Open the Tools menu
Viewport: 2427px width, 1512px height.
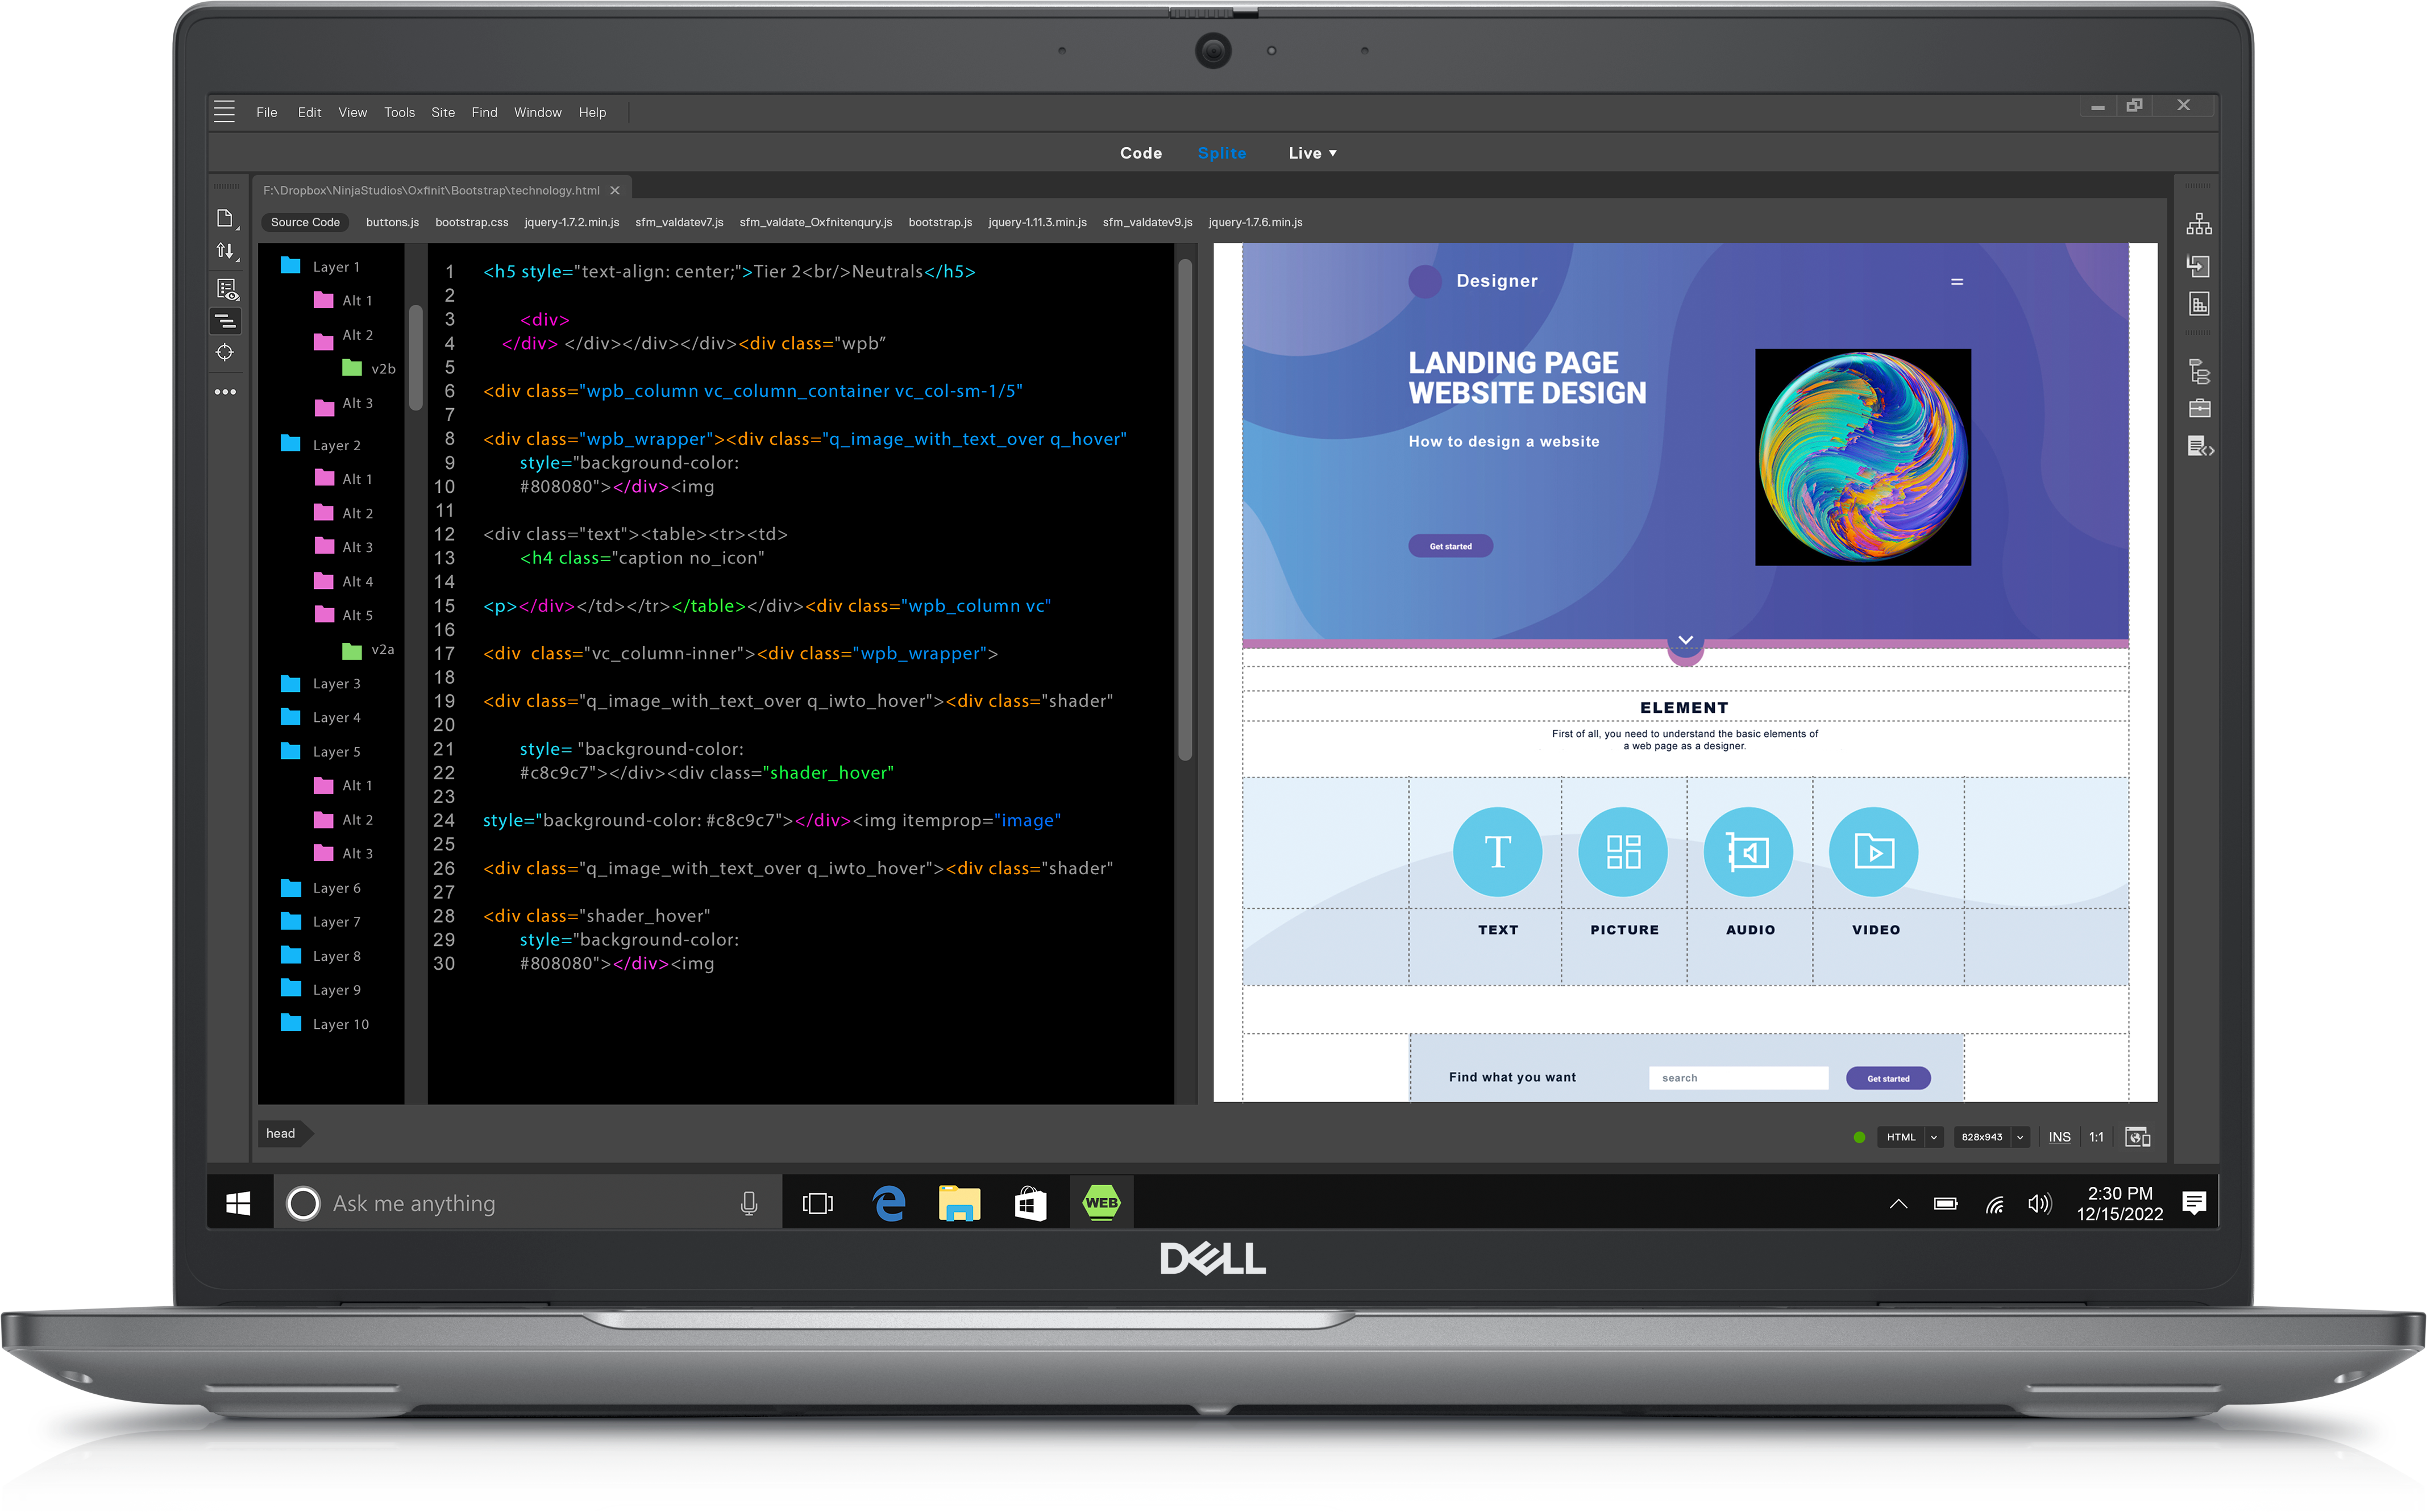(399, 112)
